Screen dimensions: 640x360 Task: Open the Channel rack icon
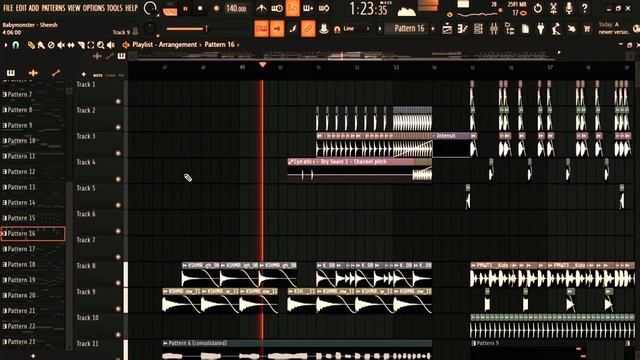coord(478,29)
